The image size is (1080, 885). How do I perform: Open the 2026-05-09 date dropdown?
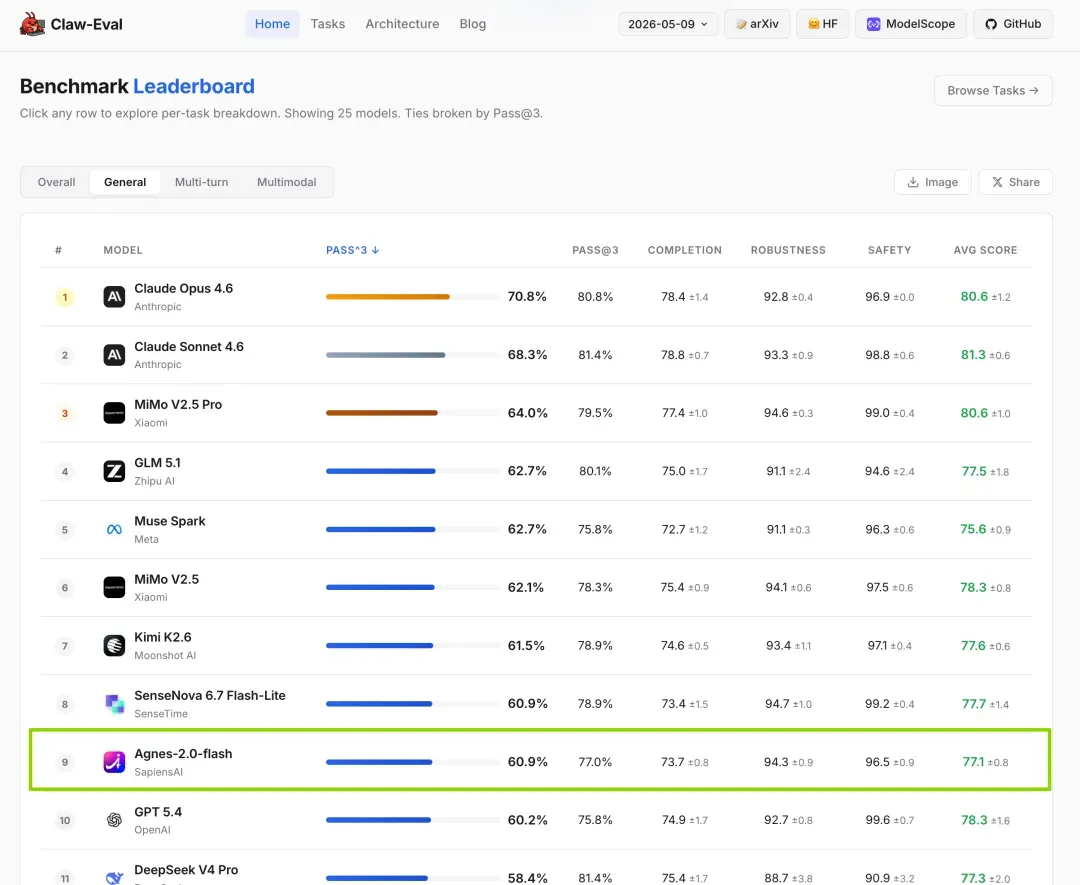[668, 24]
